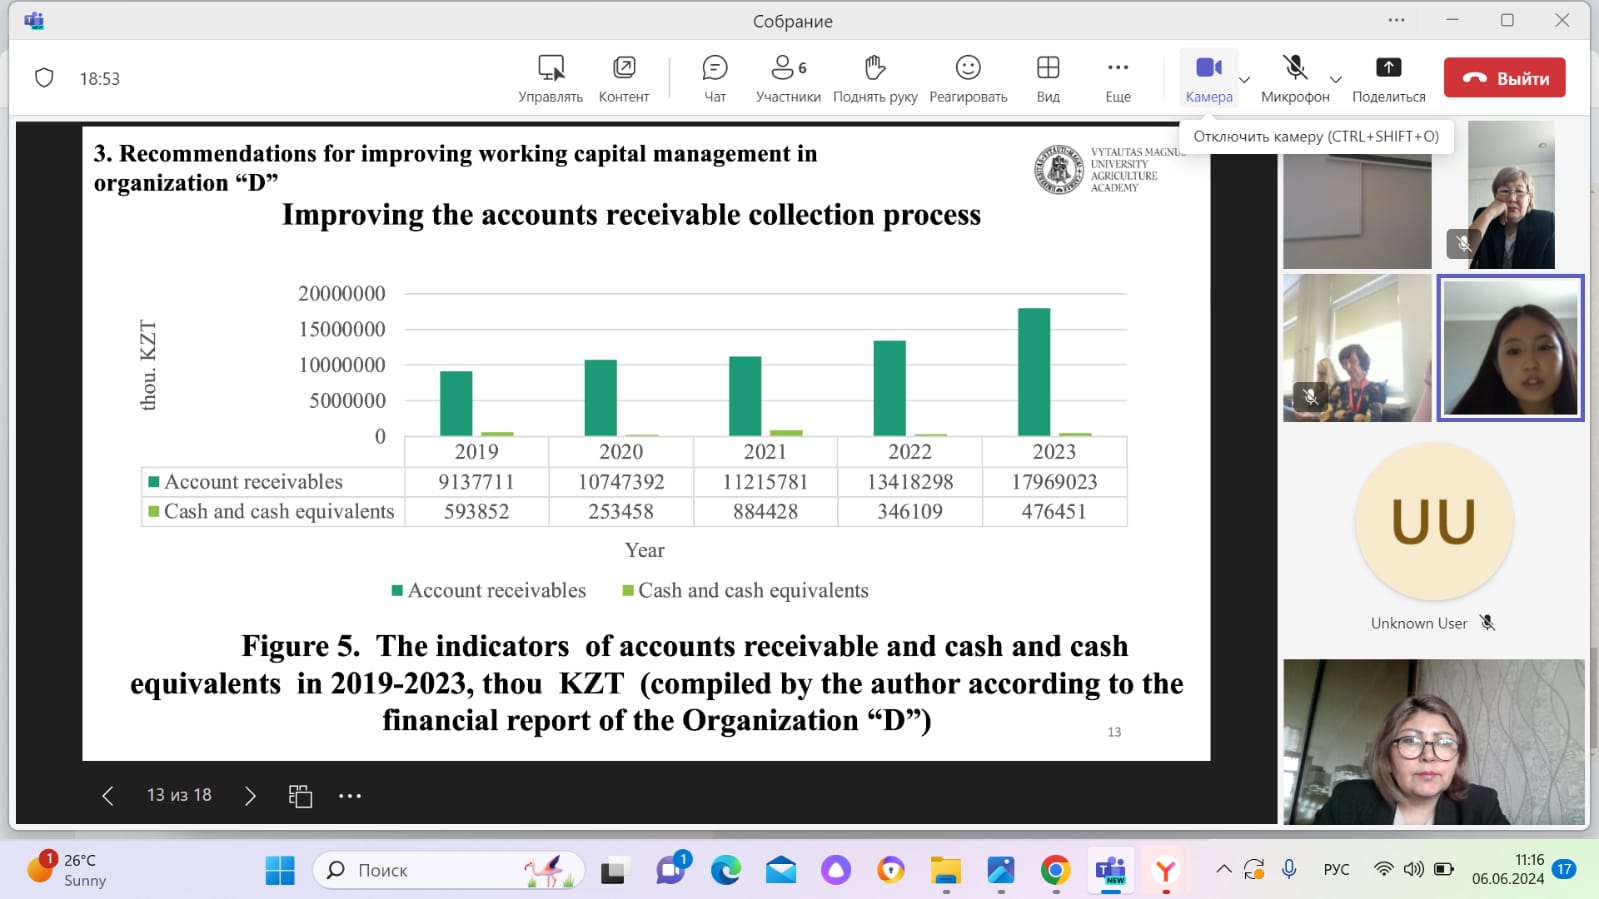Leave the meeting with Выйти
The width and height of the screenshot is (1599, 899).
(x=1504, y=78)
